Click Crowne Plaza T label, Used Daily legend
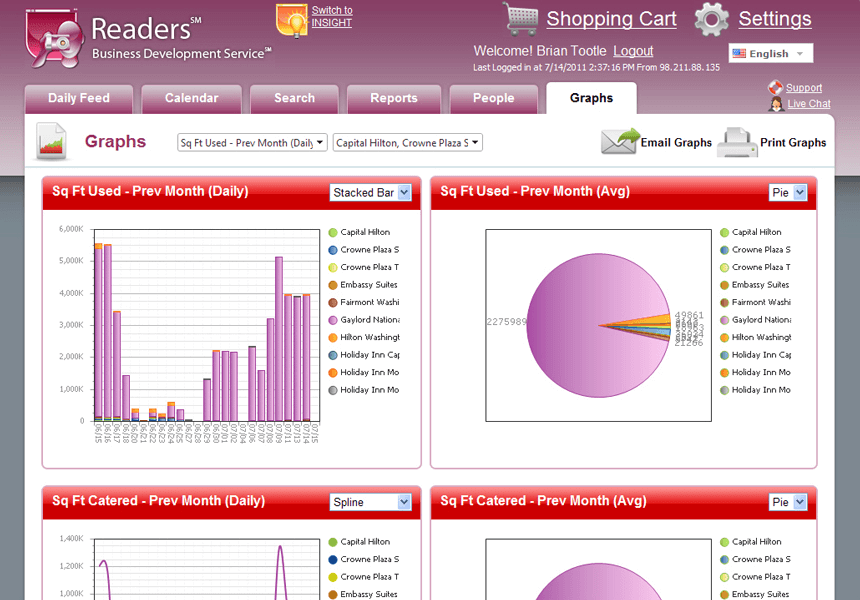 click(370, 267)
